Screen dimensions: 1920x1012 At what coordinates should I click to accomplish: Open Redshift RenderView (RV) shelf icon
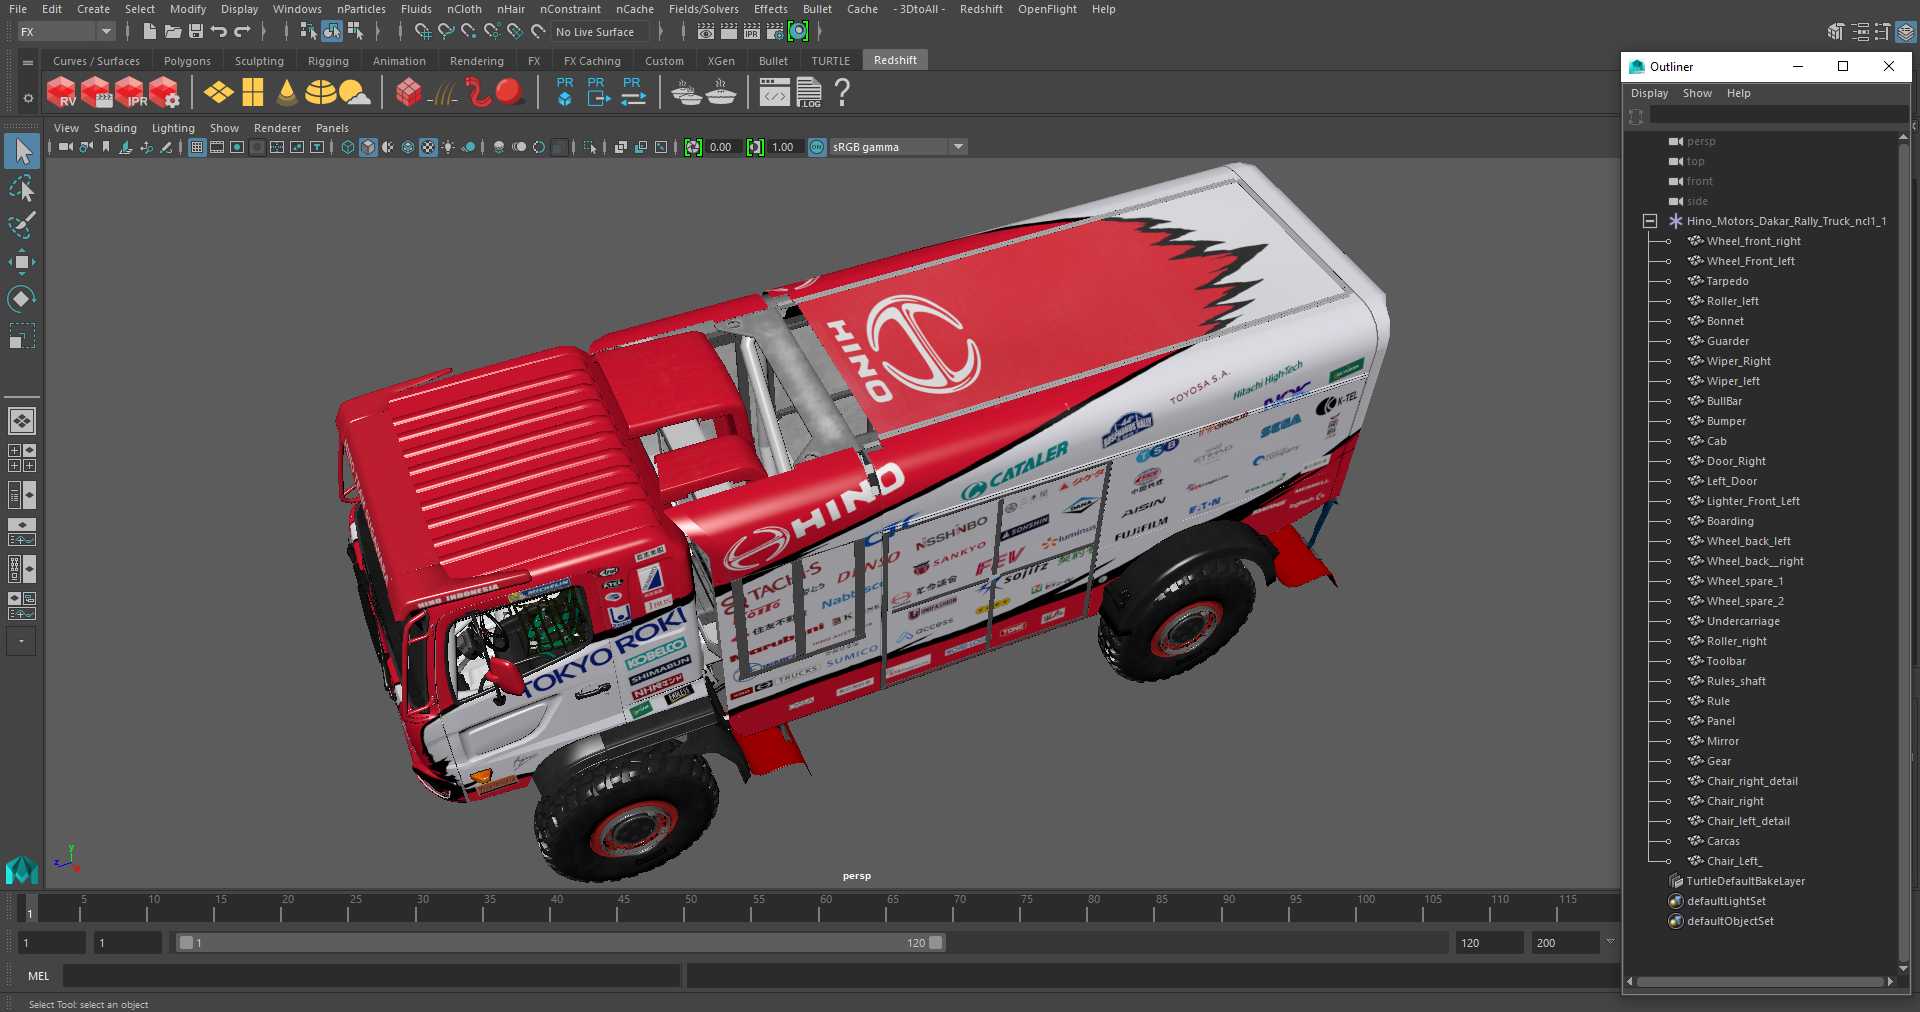tap(62, 93)
